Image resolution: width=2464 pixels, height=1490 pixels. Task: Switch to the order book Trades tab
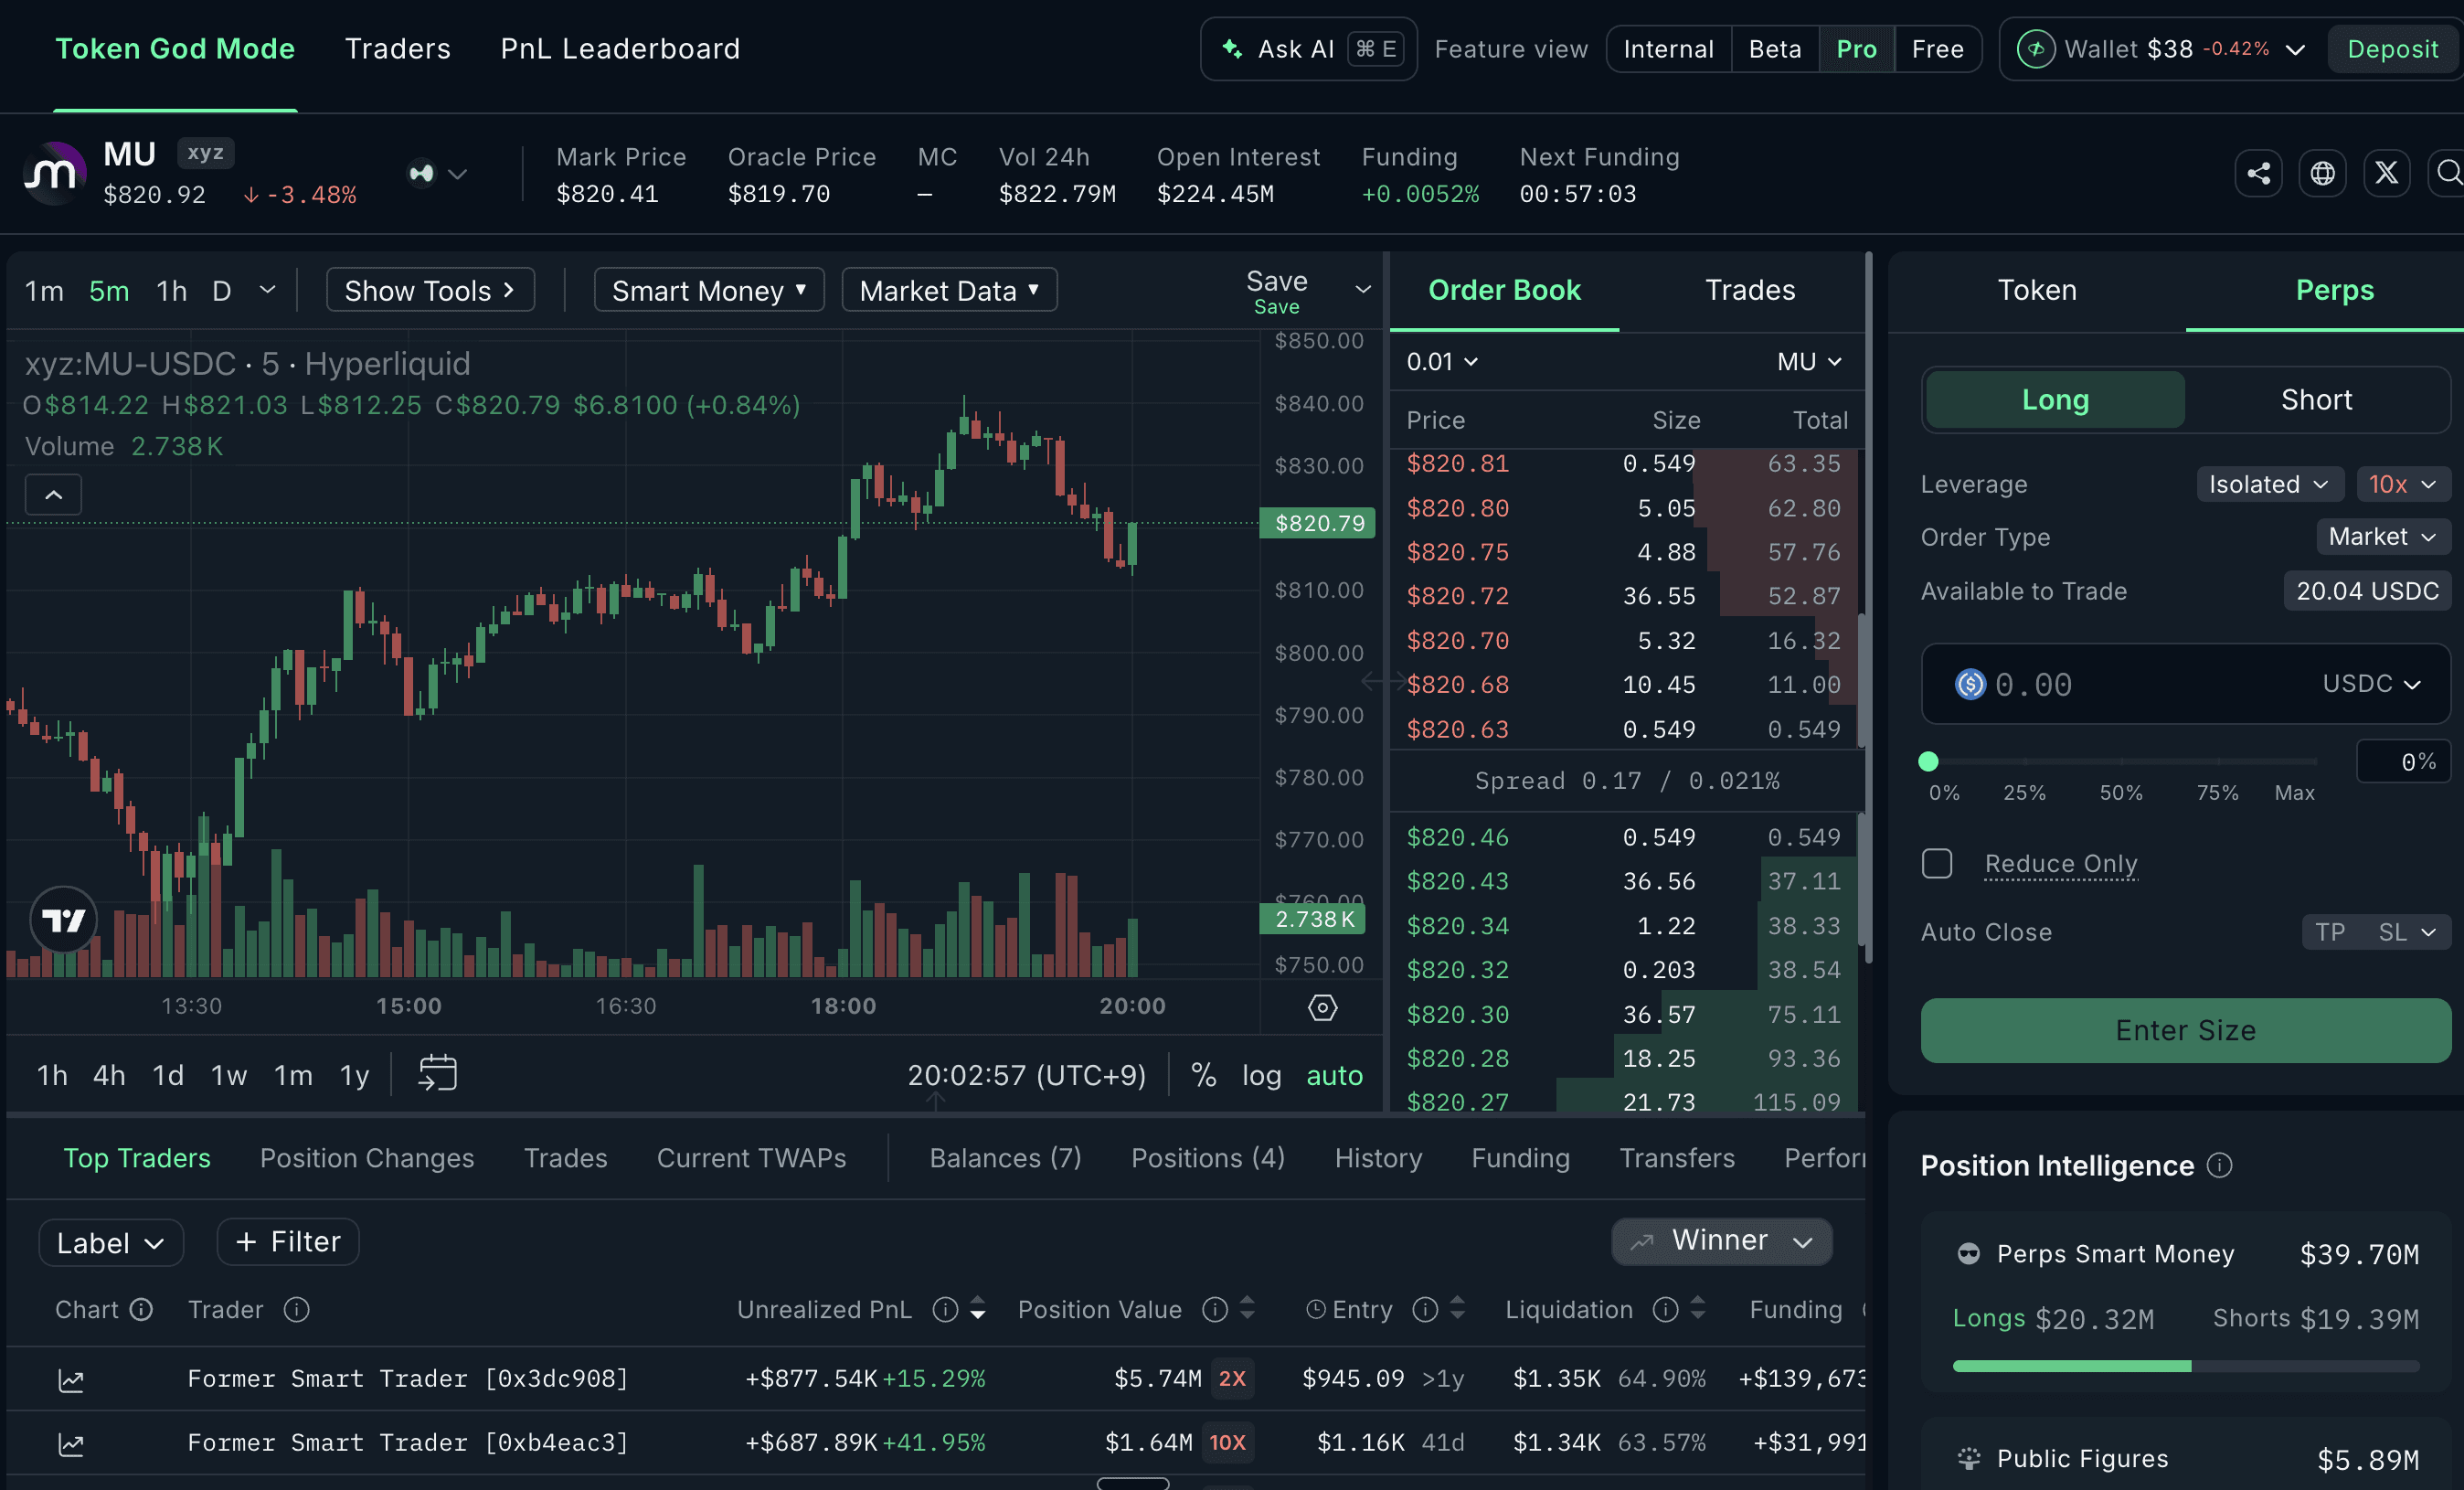point(1749,290)
